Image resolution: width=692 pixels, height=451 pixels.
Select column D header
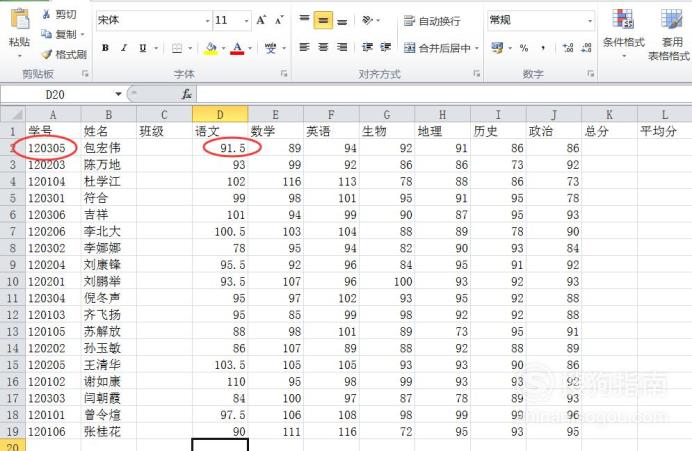pyautogui.click(x=220, y=115)
